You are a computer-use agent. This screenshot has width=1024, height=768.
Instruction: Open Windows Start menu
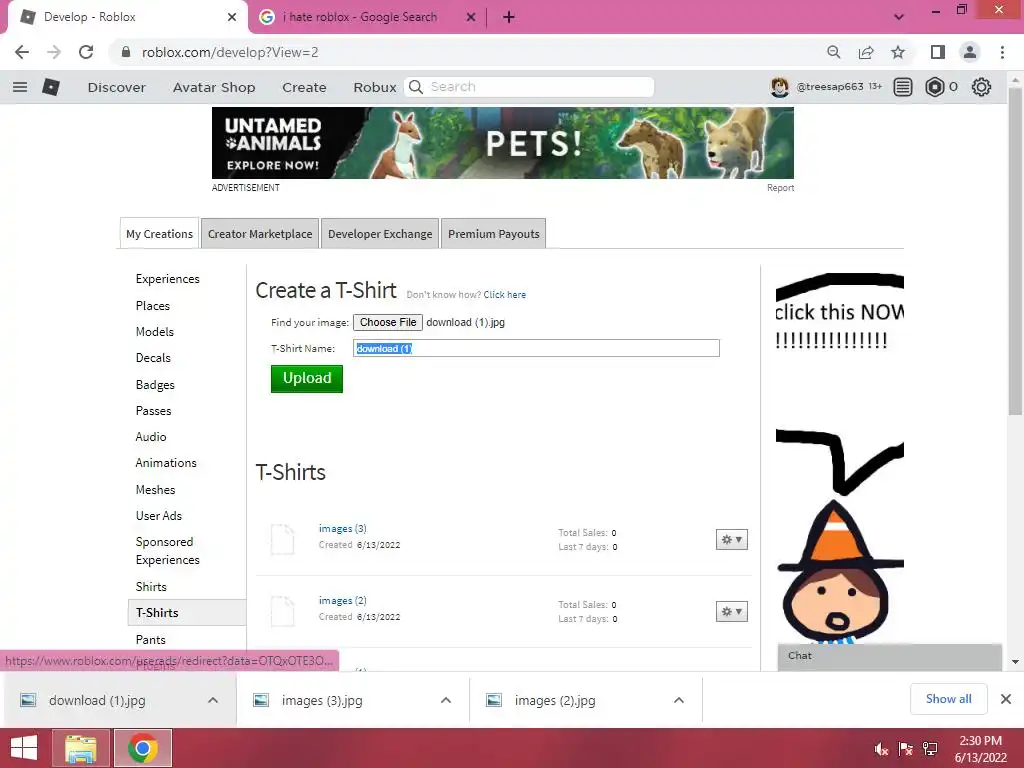[x=24, y=748]
